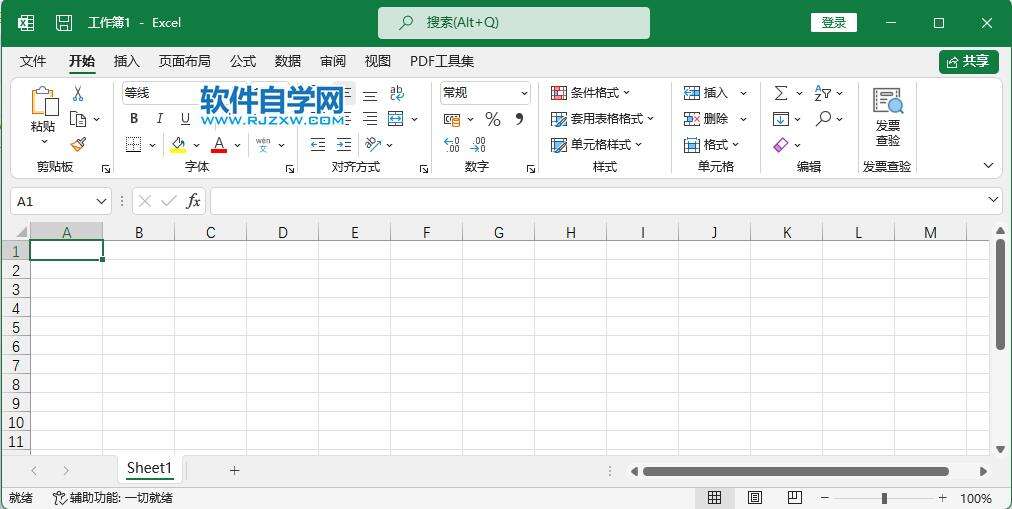Switch to the 页面布局 tab
Screen dimensions: 1012x509
pos(185,61)
